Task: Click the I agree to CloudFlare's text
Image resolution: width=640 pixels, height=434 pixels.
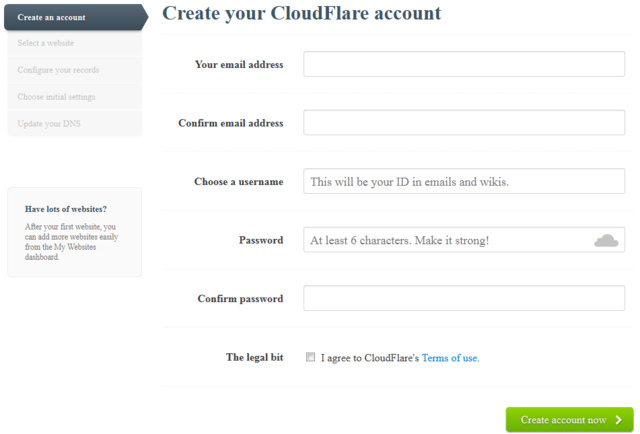Action: tap(370, 358)
